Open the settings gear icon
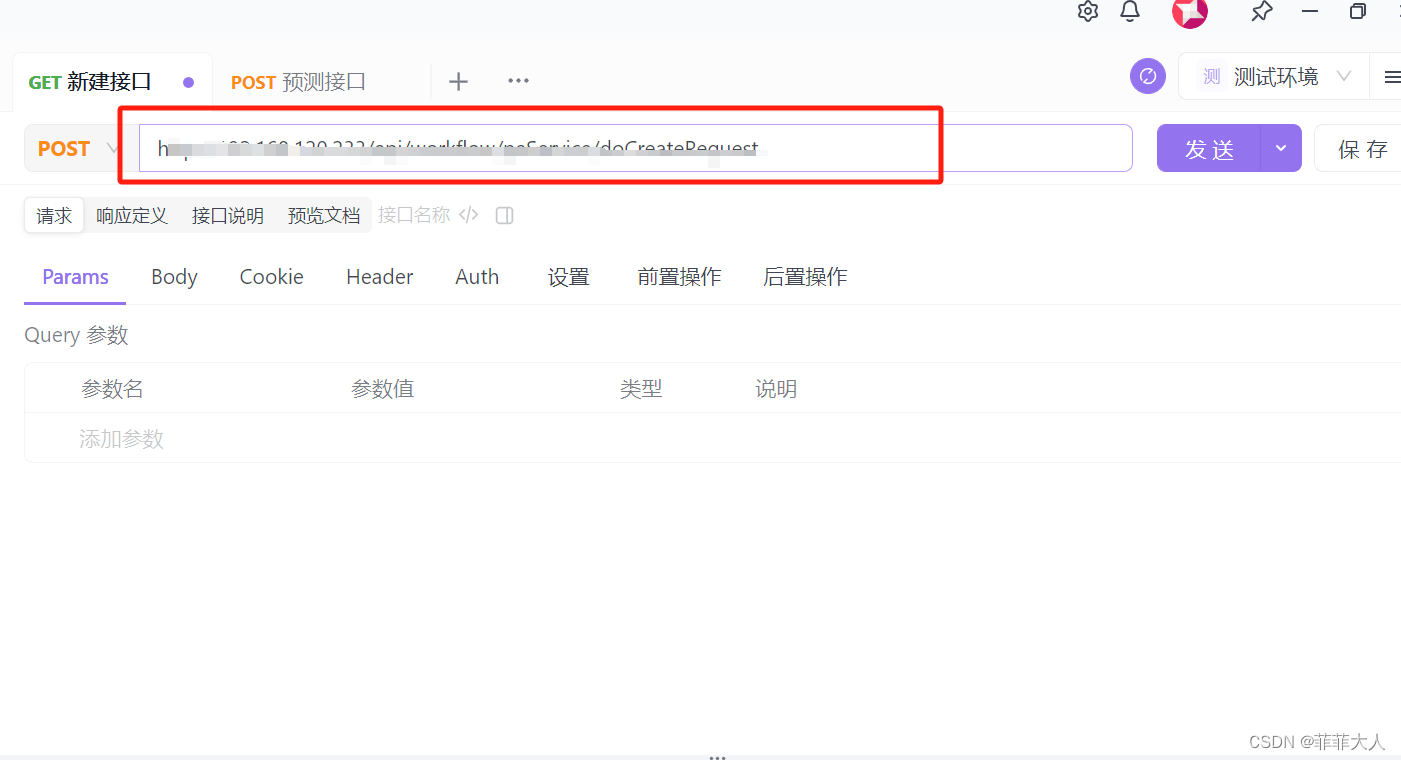The width and height of the screenshot is (1401, 760). pos(1087,12)
